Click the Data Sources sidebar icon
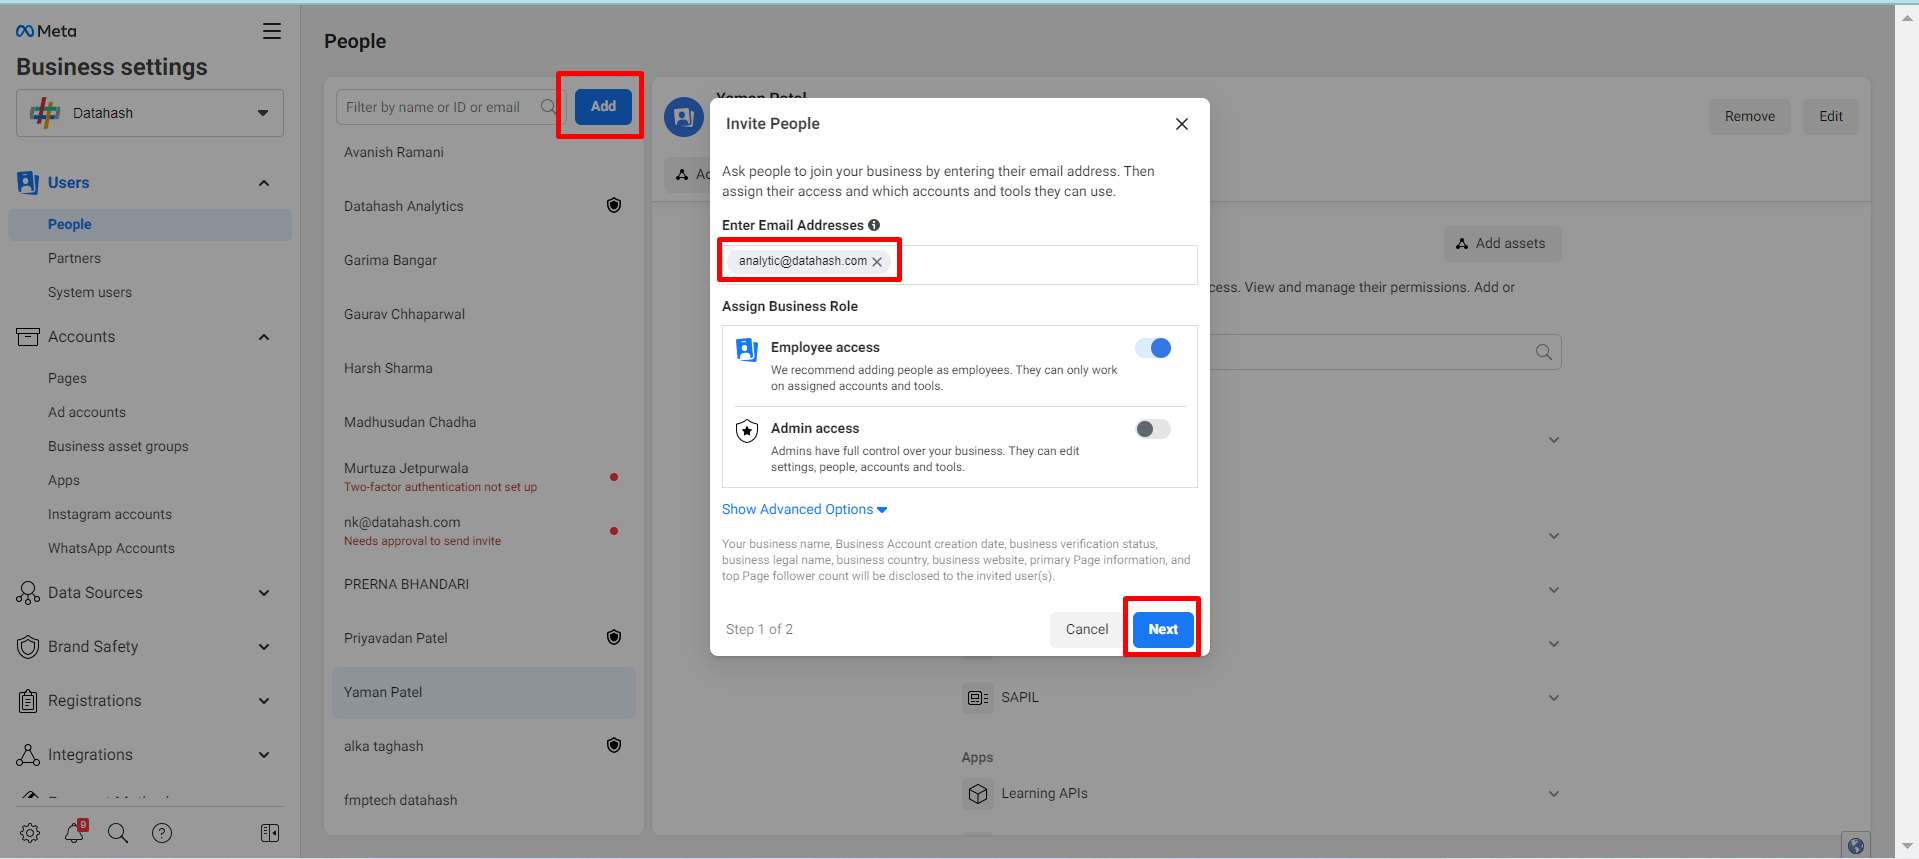The image size is (1919, 859). [x=28, y=593]
